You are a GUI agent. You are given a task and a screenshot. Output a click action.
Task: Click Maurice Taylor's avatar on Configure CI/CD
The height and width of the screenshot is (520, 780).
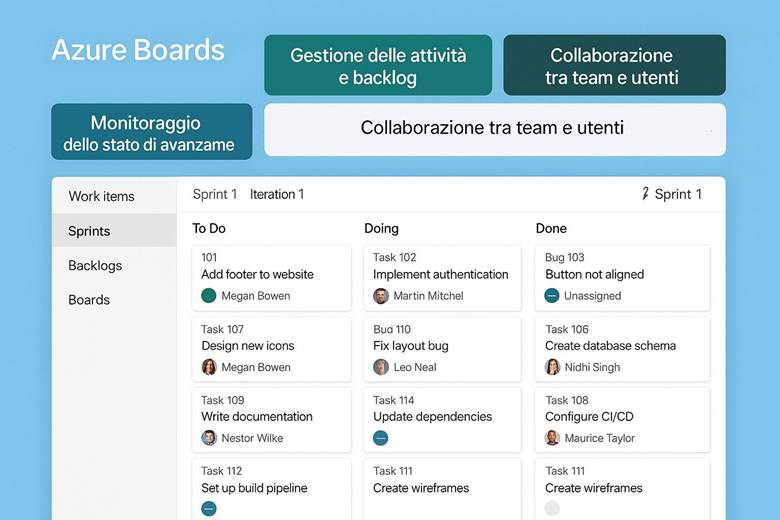click(x=553, y=438)
